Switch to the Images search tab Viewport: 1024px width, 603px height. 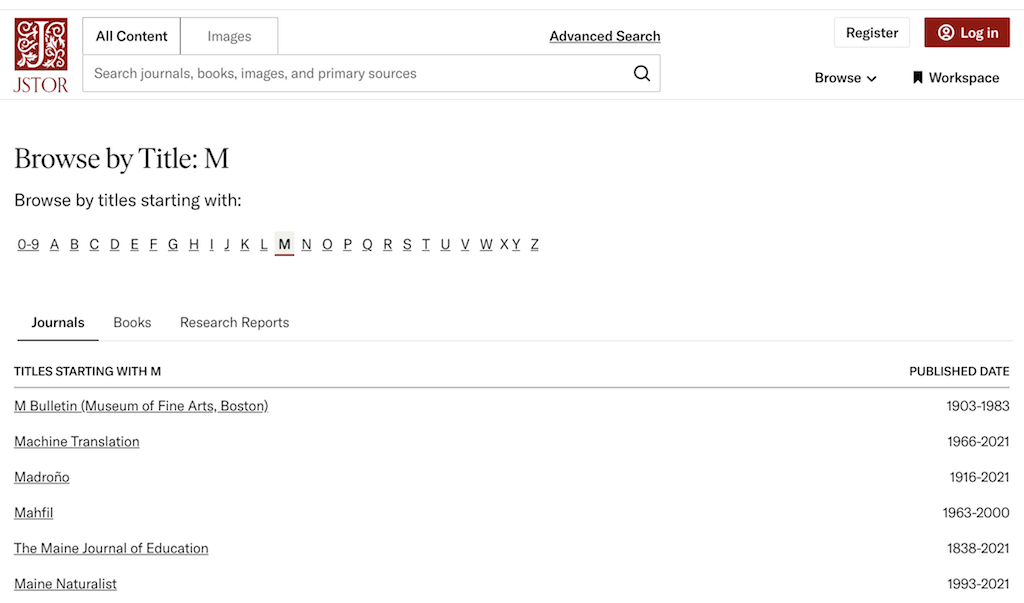click(228, 35)
